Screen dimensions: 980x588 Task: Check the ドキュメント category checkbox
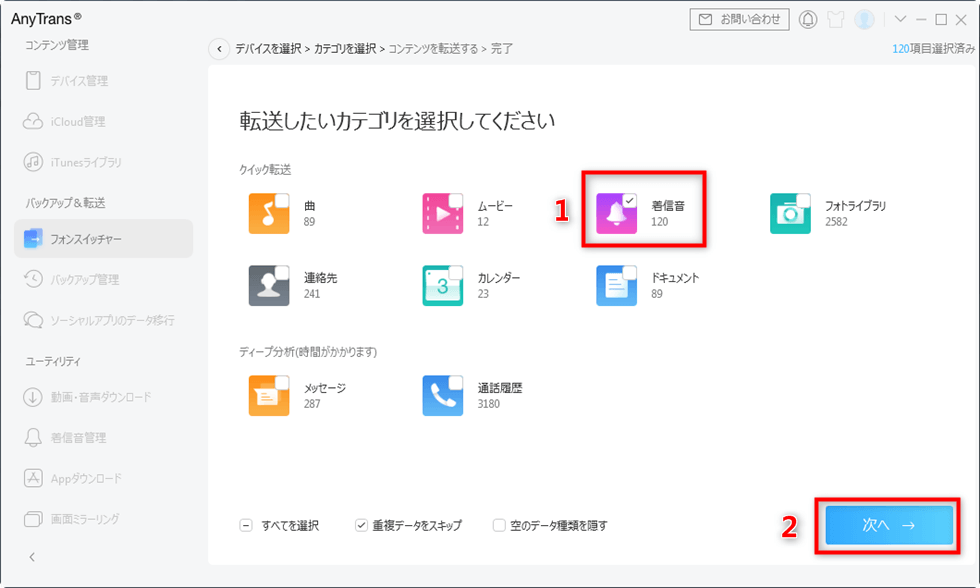point(629,272)
